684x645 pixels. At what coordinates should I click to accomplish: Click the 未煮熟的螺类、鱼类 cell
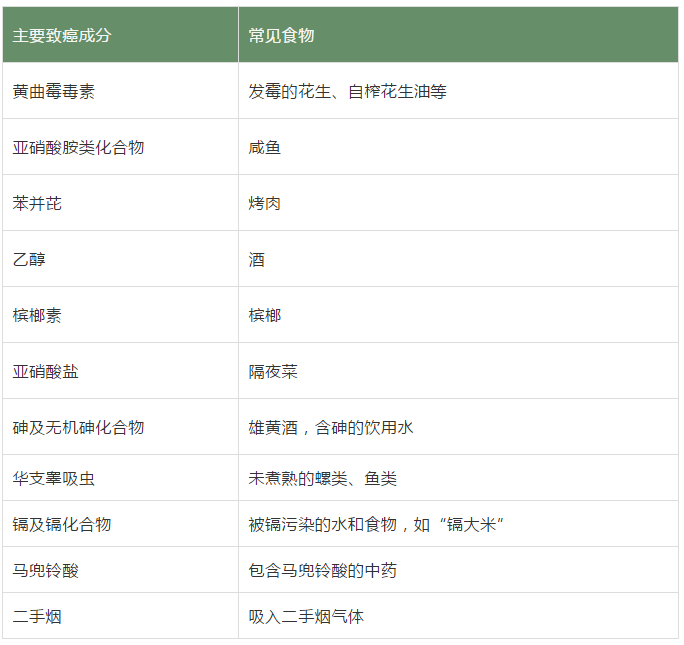point(322,478)
